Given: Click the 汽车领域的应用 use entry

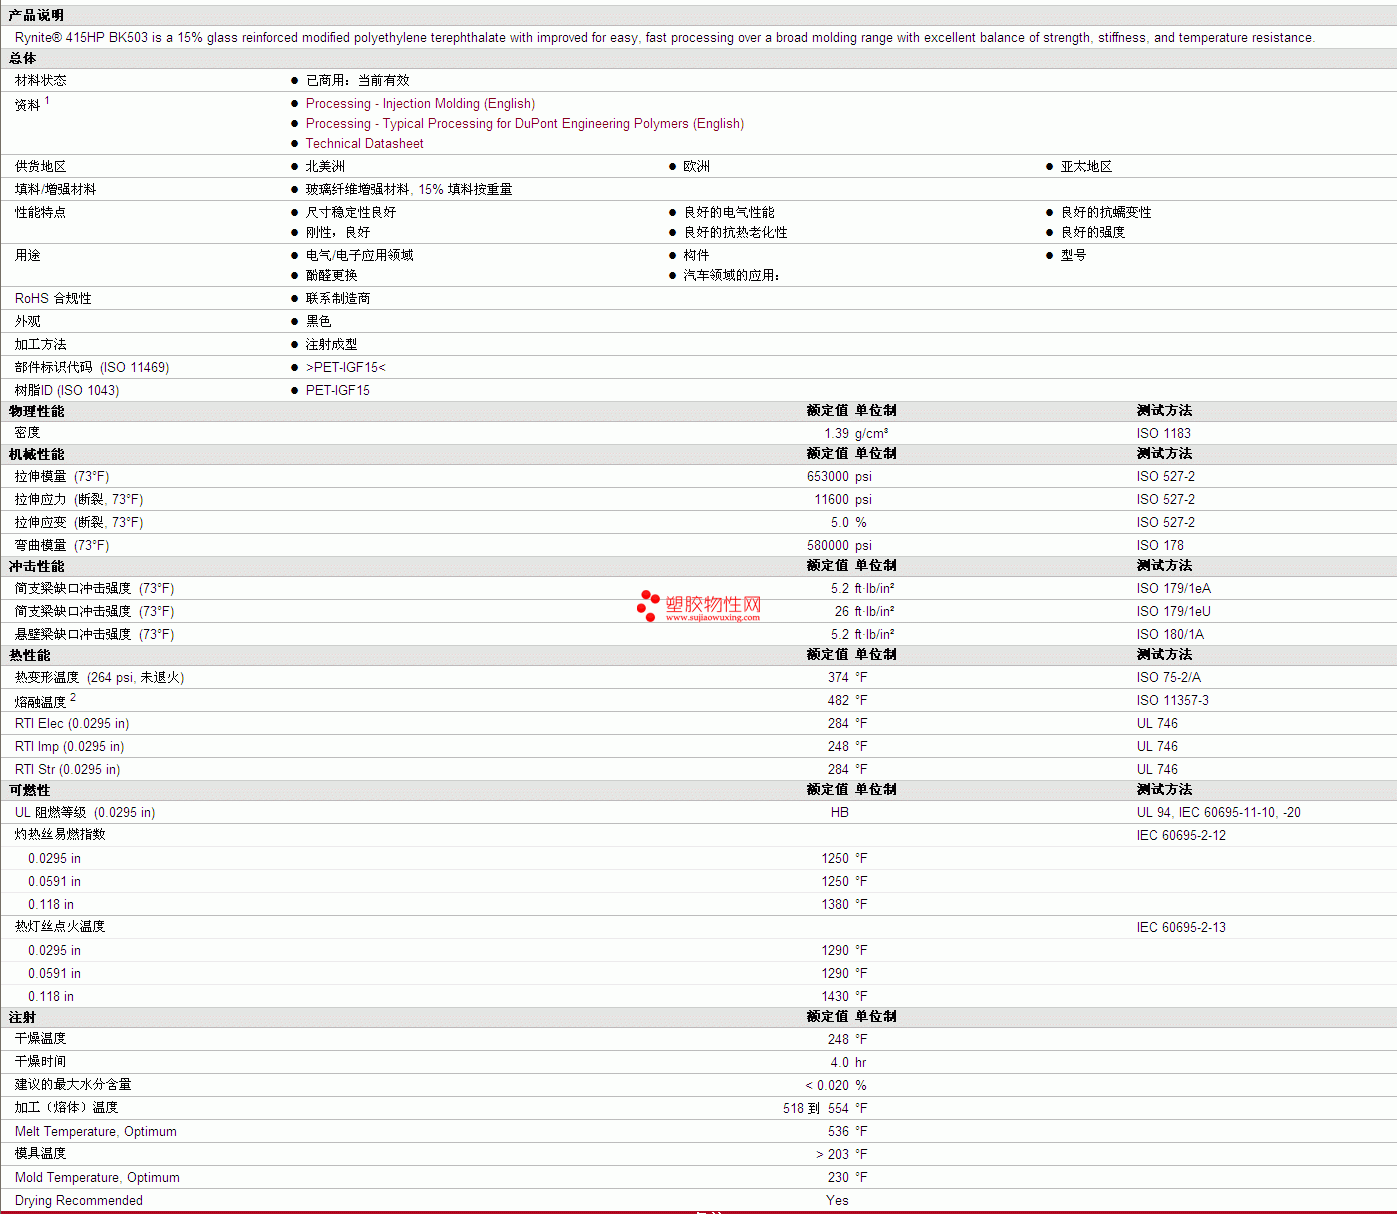Looking at the screenshot, I should (731, 276).
